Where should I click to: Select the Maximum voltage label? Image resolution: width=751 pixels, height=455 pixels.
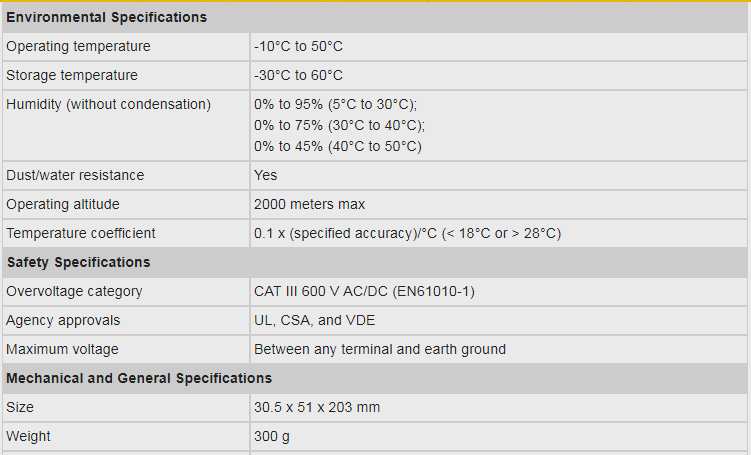click(x=62, y=349)
